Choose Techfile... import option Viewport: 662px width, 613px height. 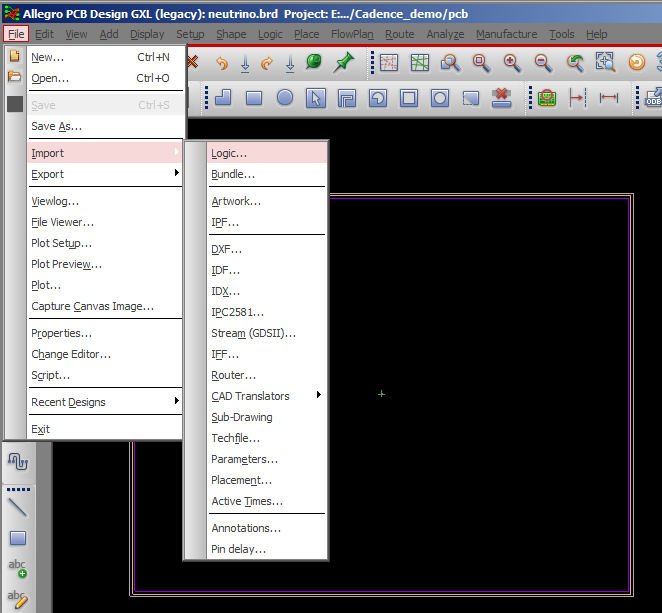pos(267,438)
